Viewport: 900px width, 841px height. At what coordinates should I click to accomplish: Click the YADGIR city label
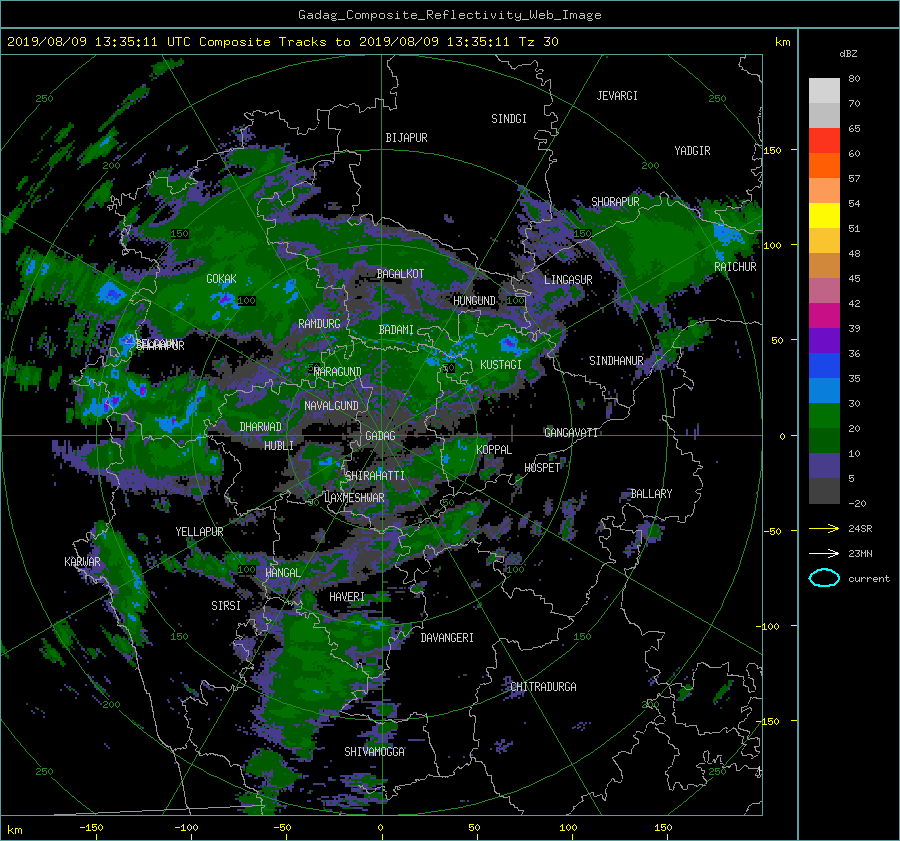coord(692,151)
